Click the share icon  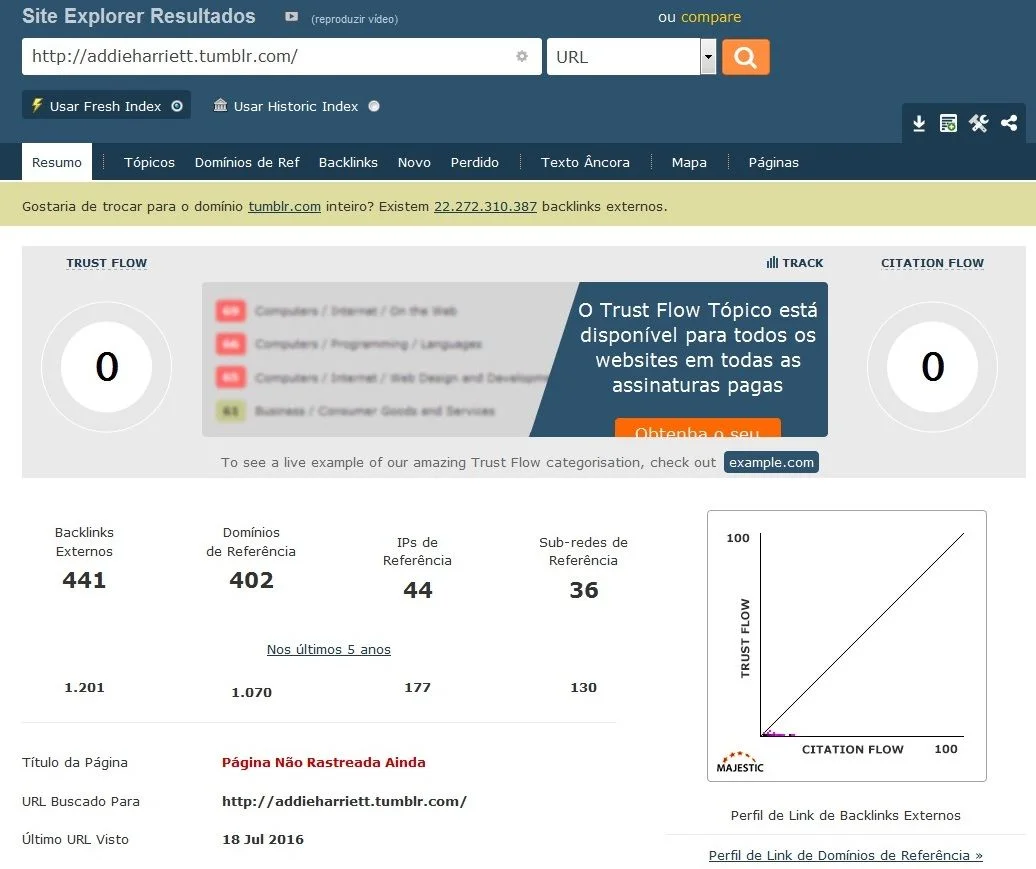pyautogui.click(x=1009, y=123)
